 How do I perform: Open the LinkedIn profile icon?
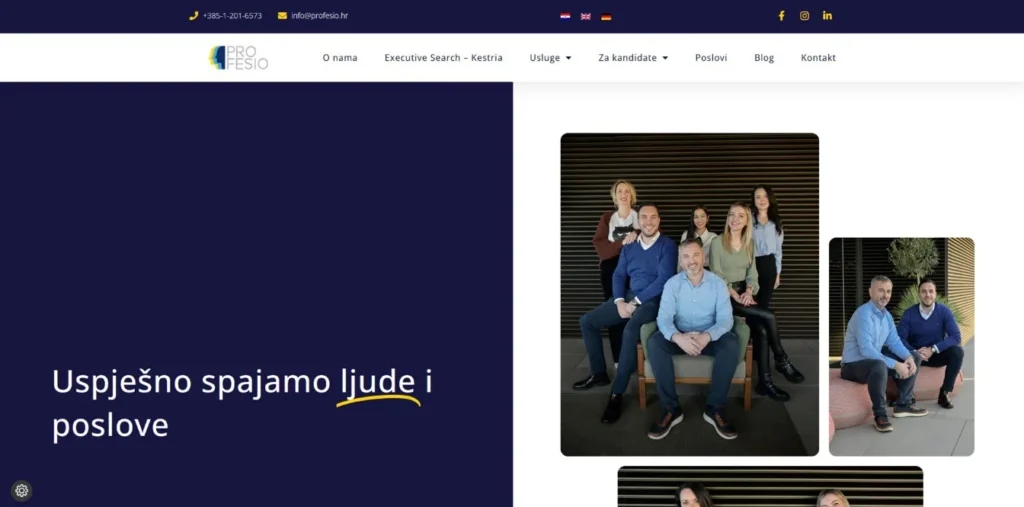click(x=827, y=16)
